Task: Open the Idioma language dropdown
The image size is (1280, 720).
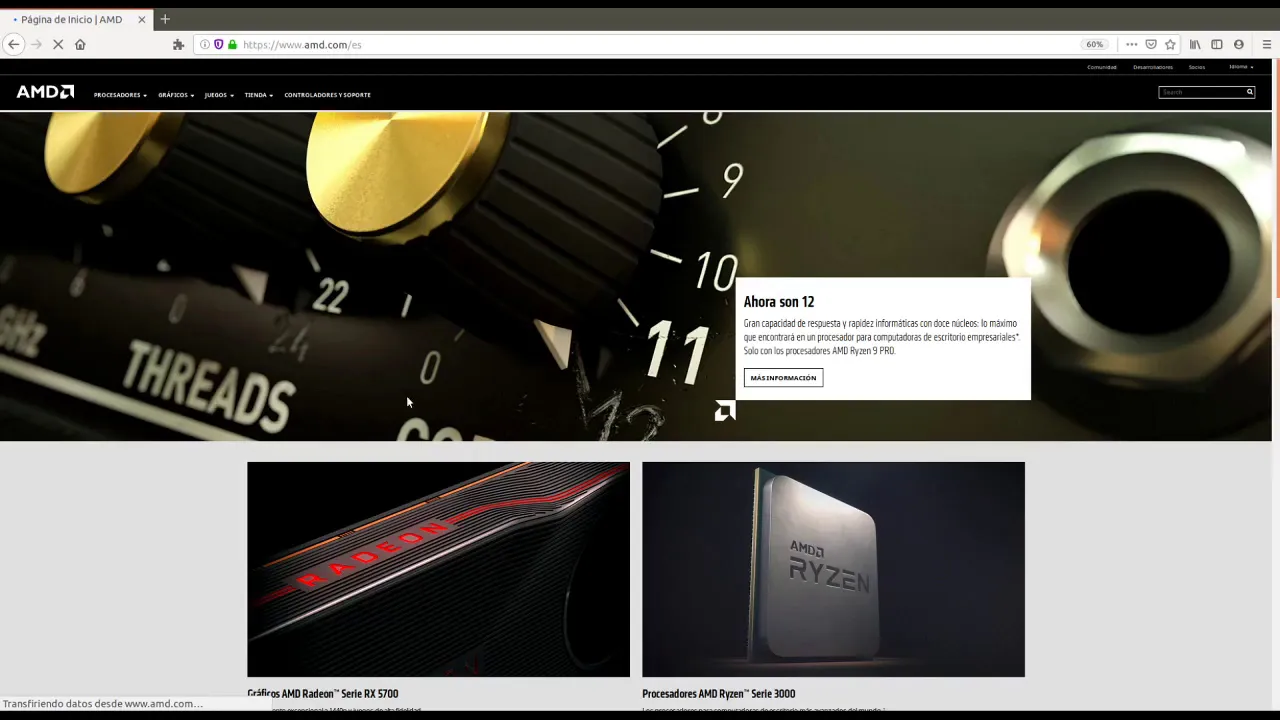Action: (x=1241, y=67)
